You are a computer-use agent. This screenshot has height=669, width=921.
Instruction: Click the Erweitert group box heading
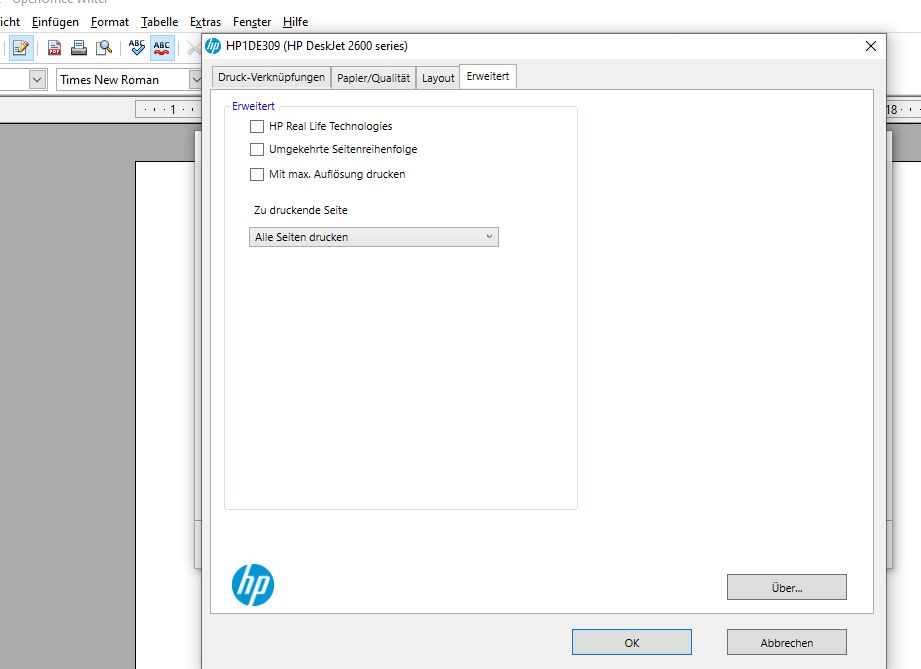click(253, 106)
